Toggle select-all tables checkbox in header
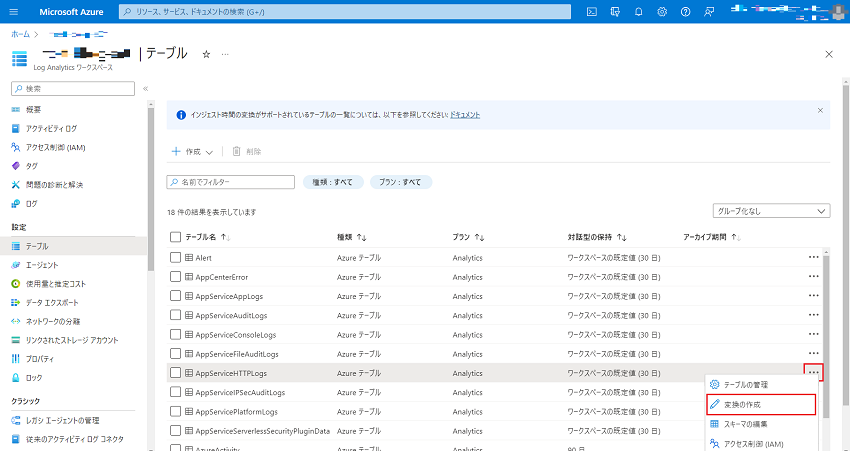Screen dimensions: 850x451 [x=175, y=237]
